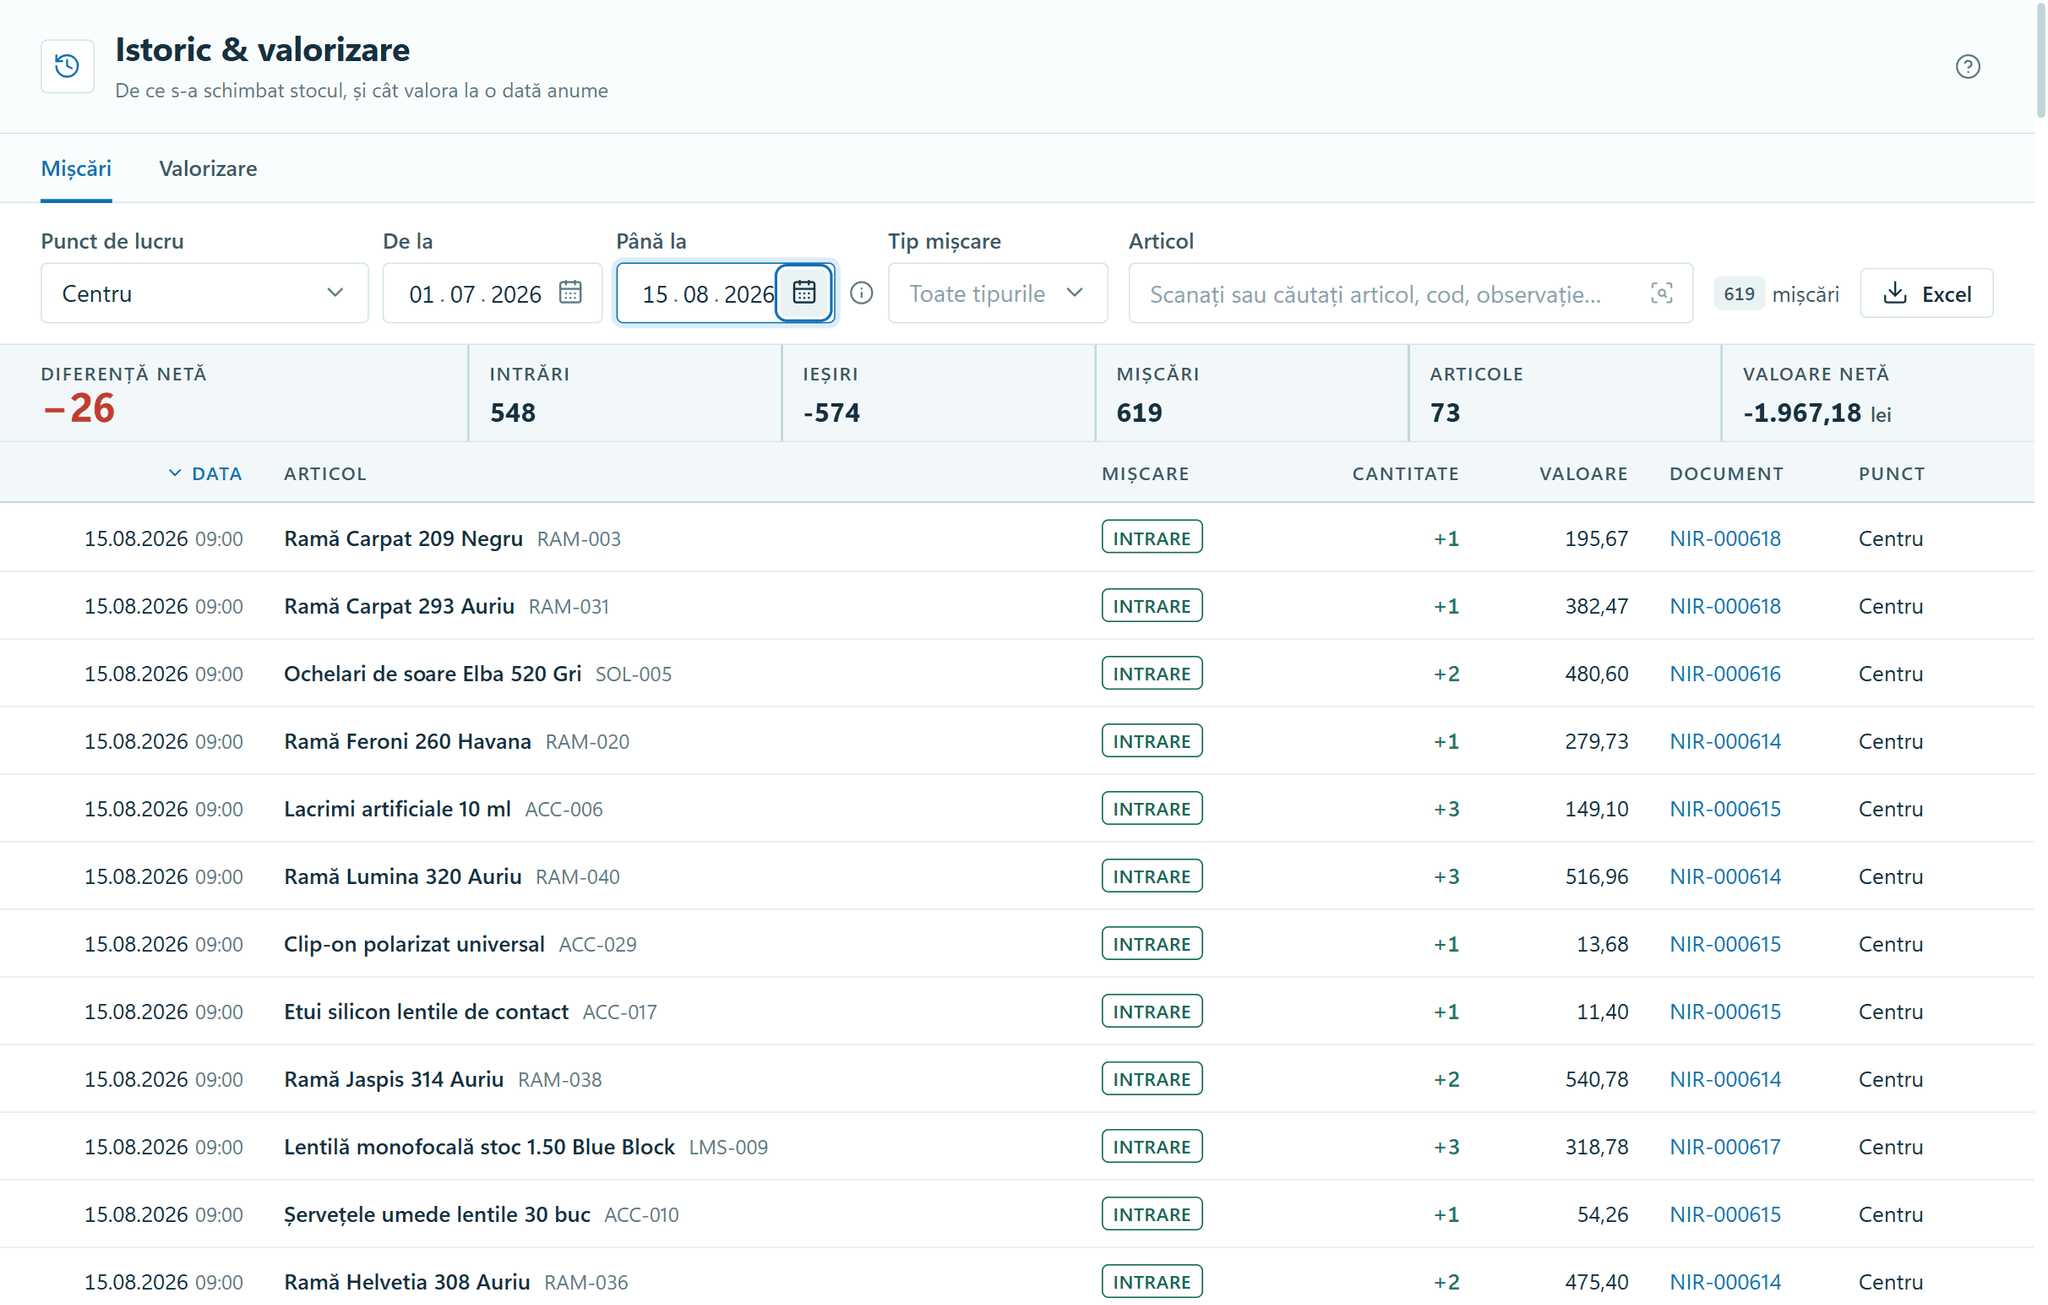
Task: Click the Valoare netă -1.967,18 lei summary
Action: click(x=1878, y=393)
